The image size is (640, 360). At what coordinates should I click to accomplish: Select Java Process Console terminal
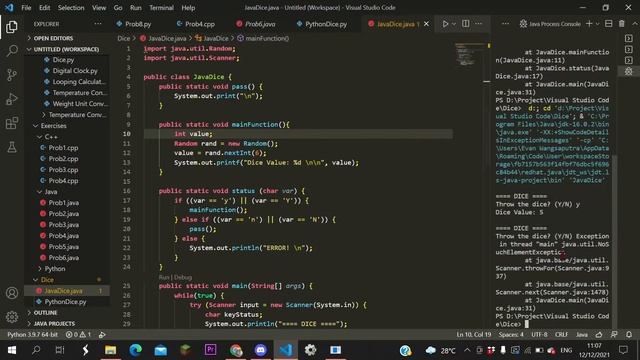click(x=549, y=24)
